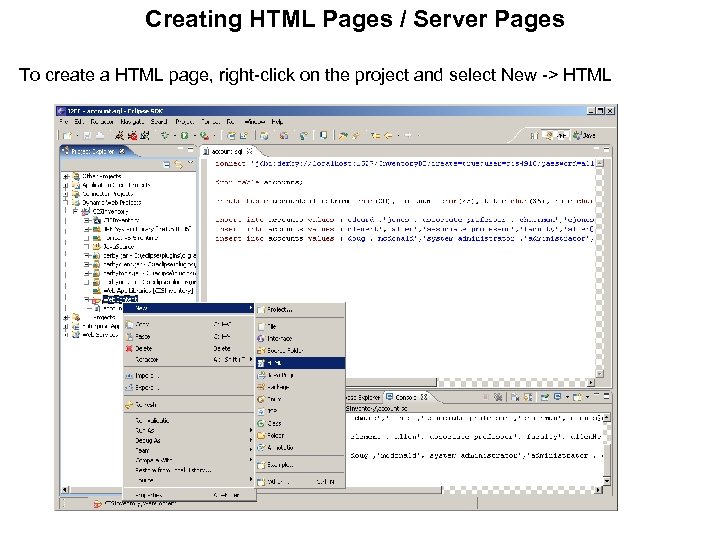The image size is (720, 540).
Task: Click the console horizontal scrollbar right arrow
Action: 598,490
